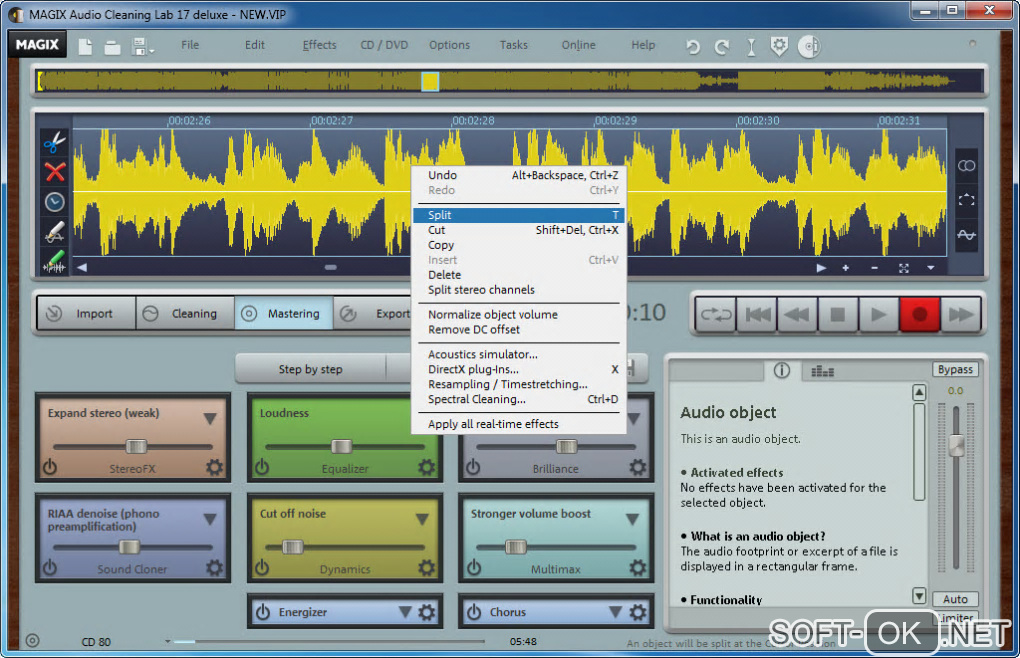
Task: Switch to the Import tab
Action: pyautogui.click(x=87, y=313)
